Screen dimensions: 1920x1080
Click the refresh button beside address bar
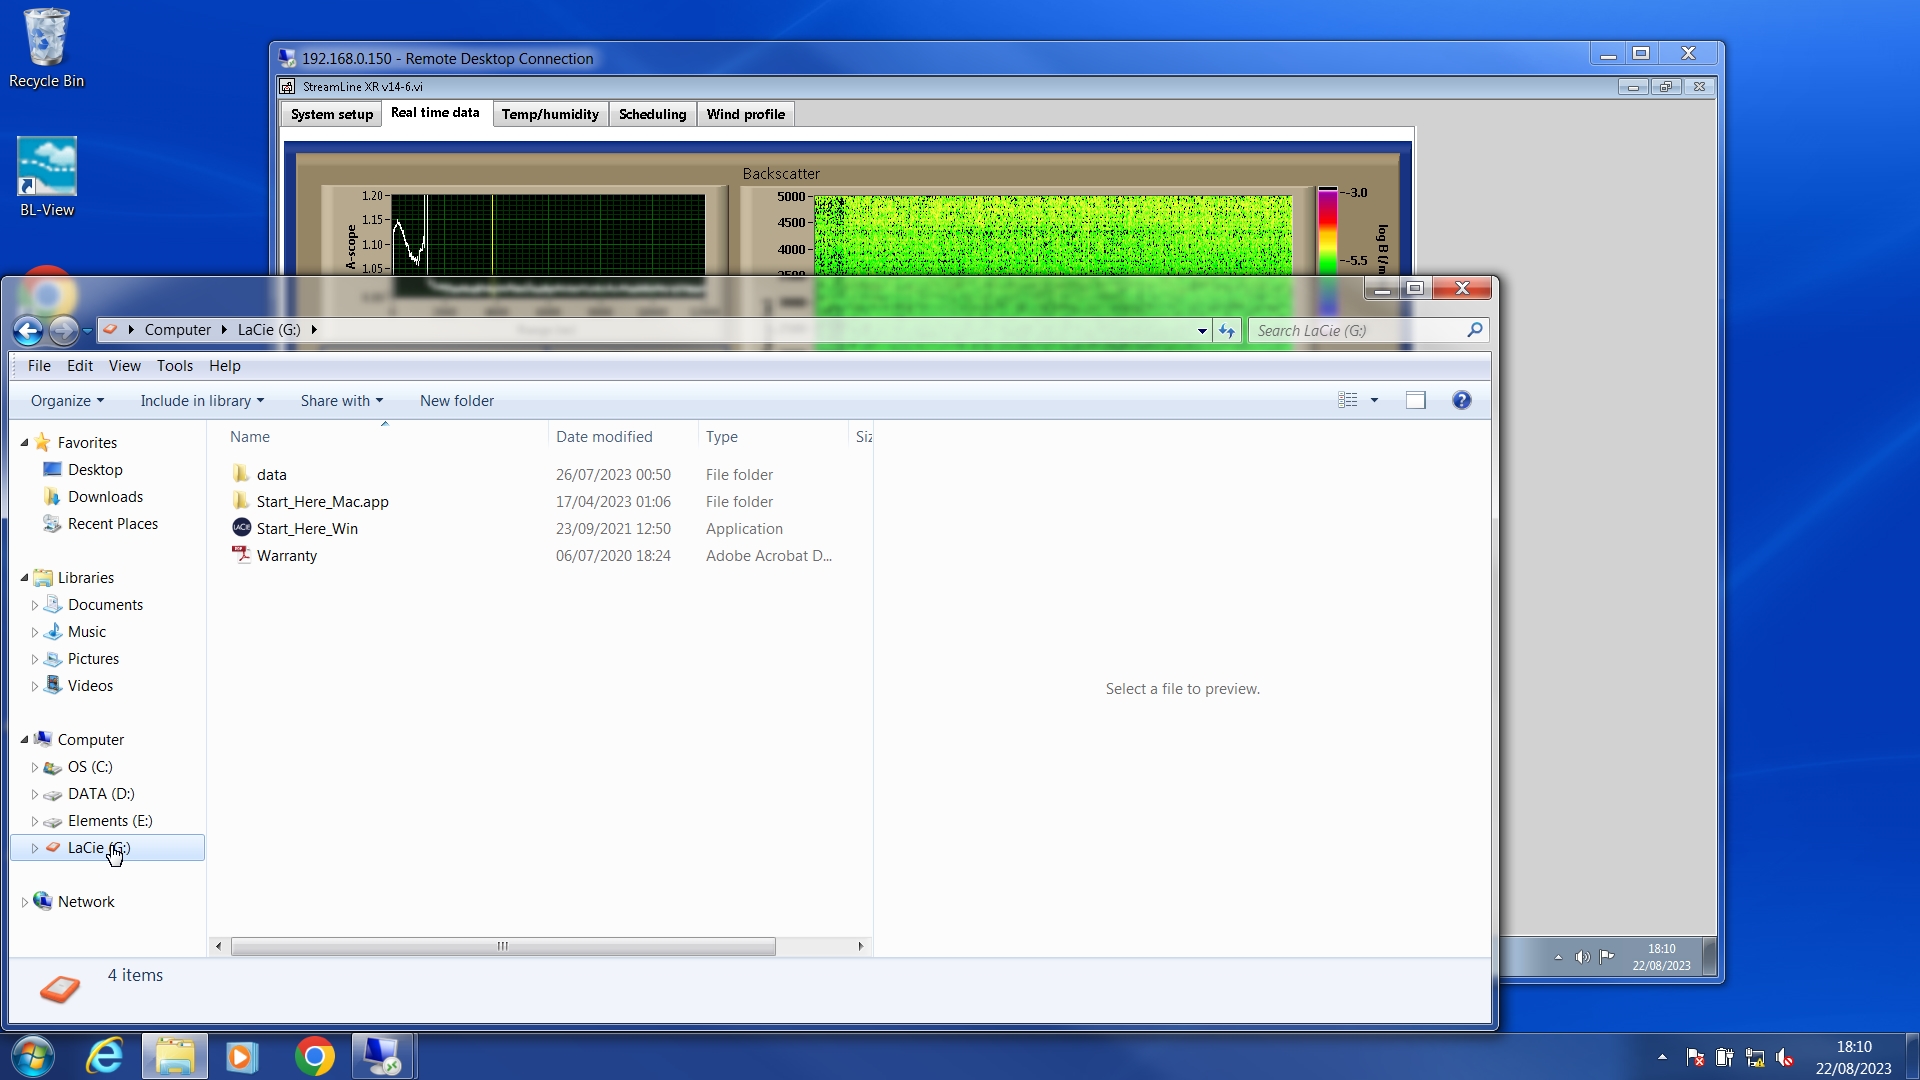(1227, 330)
